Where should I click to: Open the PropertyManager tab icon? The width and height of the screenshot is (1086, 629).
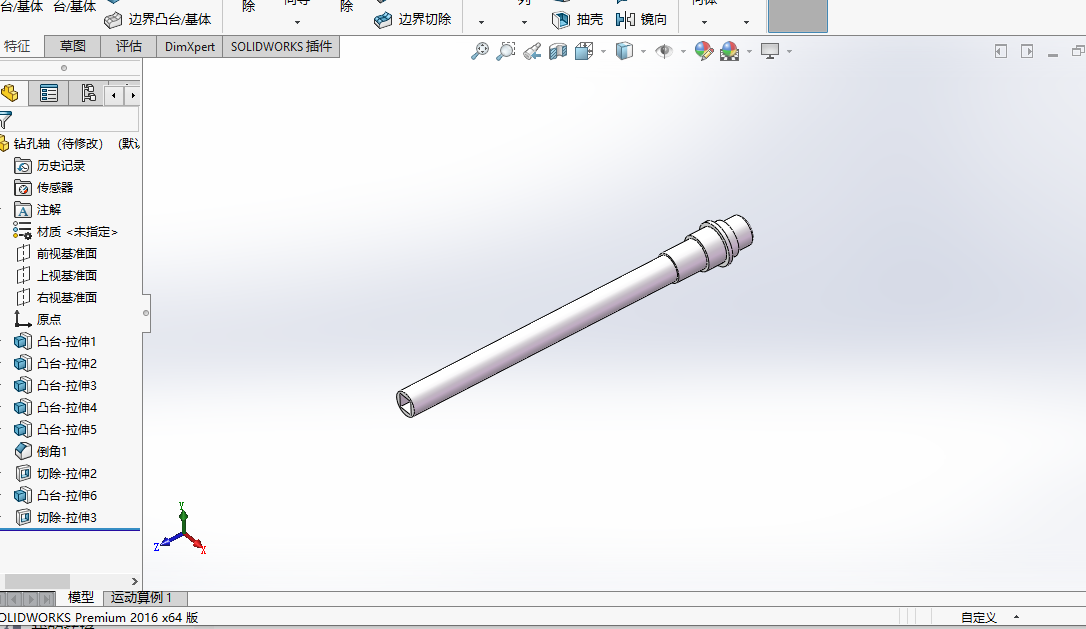point(48,94)
